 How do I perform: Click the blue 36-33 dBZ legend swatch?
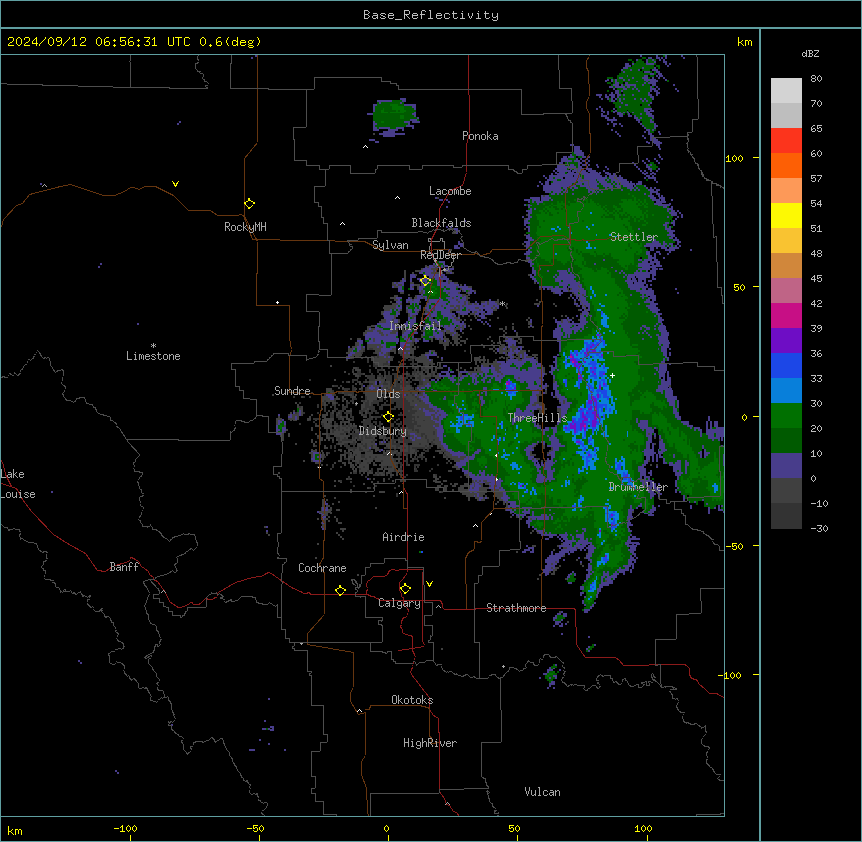pos(786,365)
